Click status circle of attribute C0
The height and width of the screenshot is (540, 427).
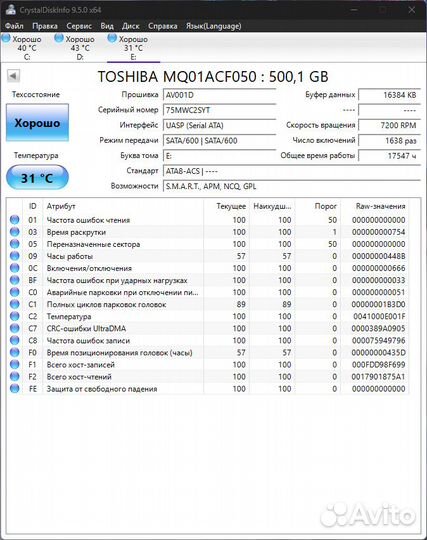coord(15,292)
